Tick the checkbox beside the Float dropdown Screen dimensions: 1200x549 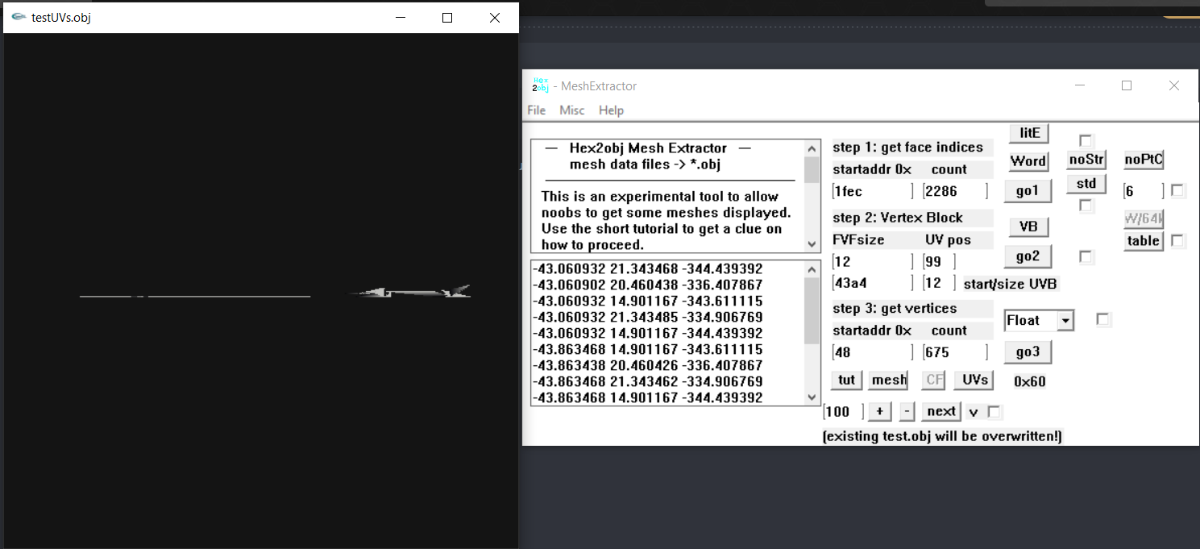point(1103,320)
